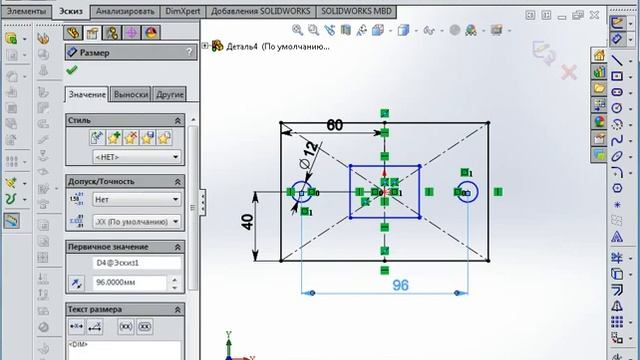Open the Line tool dropdown arrow
This screenshot has width=640, height=360.
(630, 61)
